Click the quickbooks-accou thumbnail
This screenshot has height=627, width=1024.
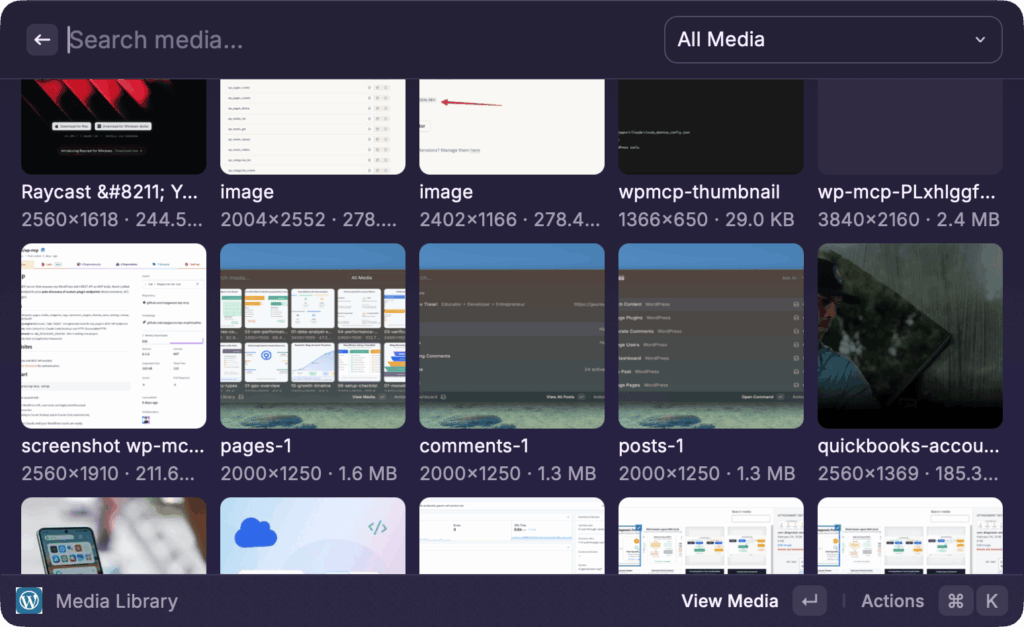[909, 335]
